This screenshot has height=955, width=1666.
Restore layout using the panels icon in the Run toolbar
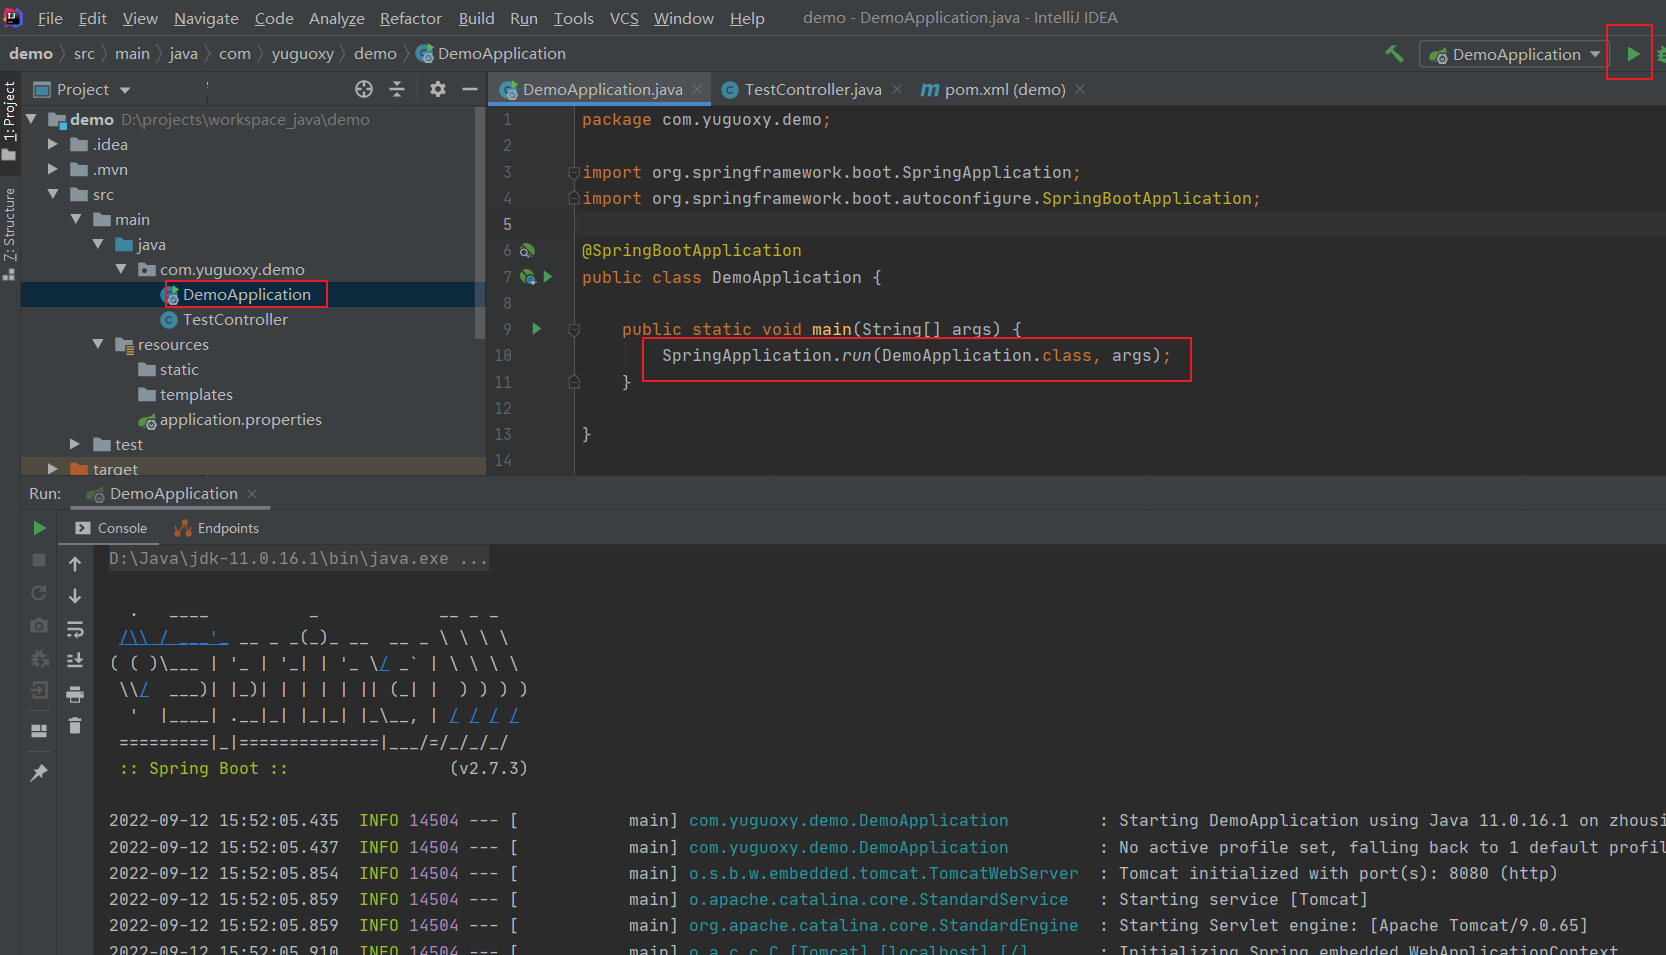39,731
